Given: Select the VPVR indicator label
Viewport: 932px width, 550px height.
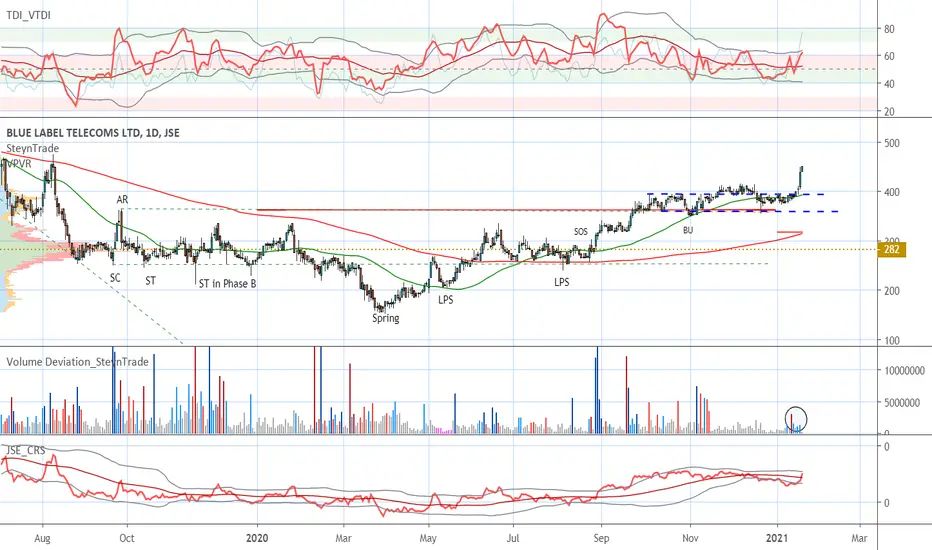Looking at the screenshot, I should click(19, 164).
